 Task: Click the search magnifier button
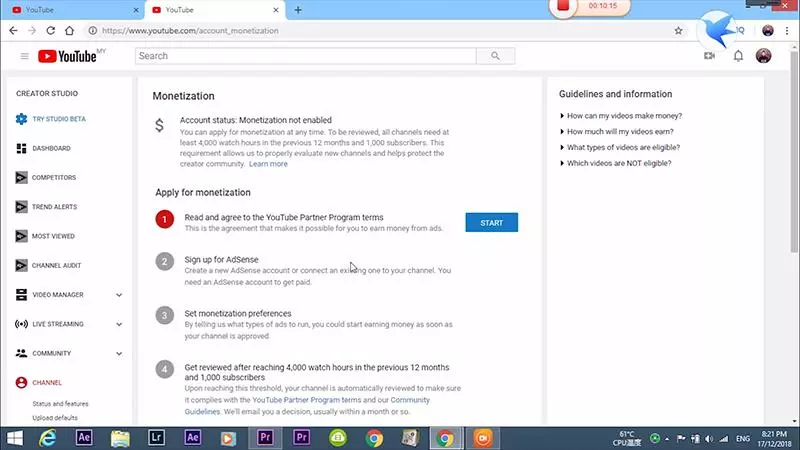point(495,56)
